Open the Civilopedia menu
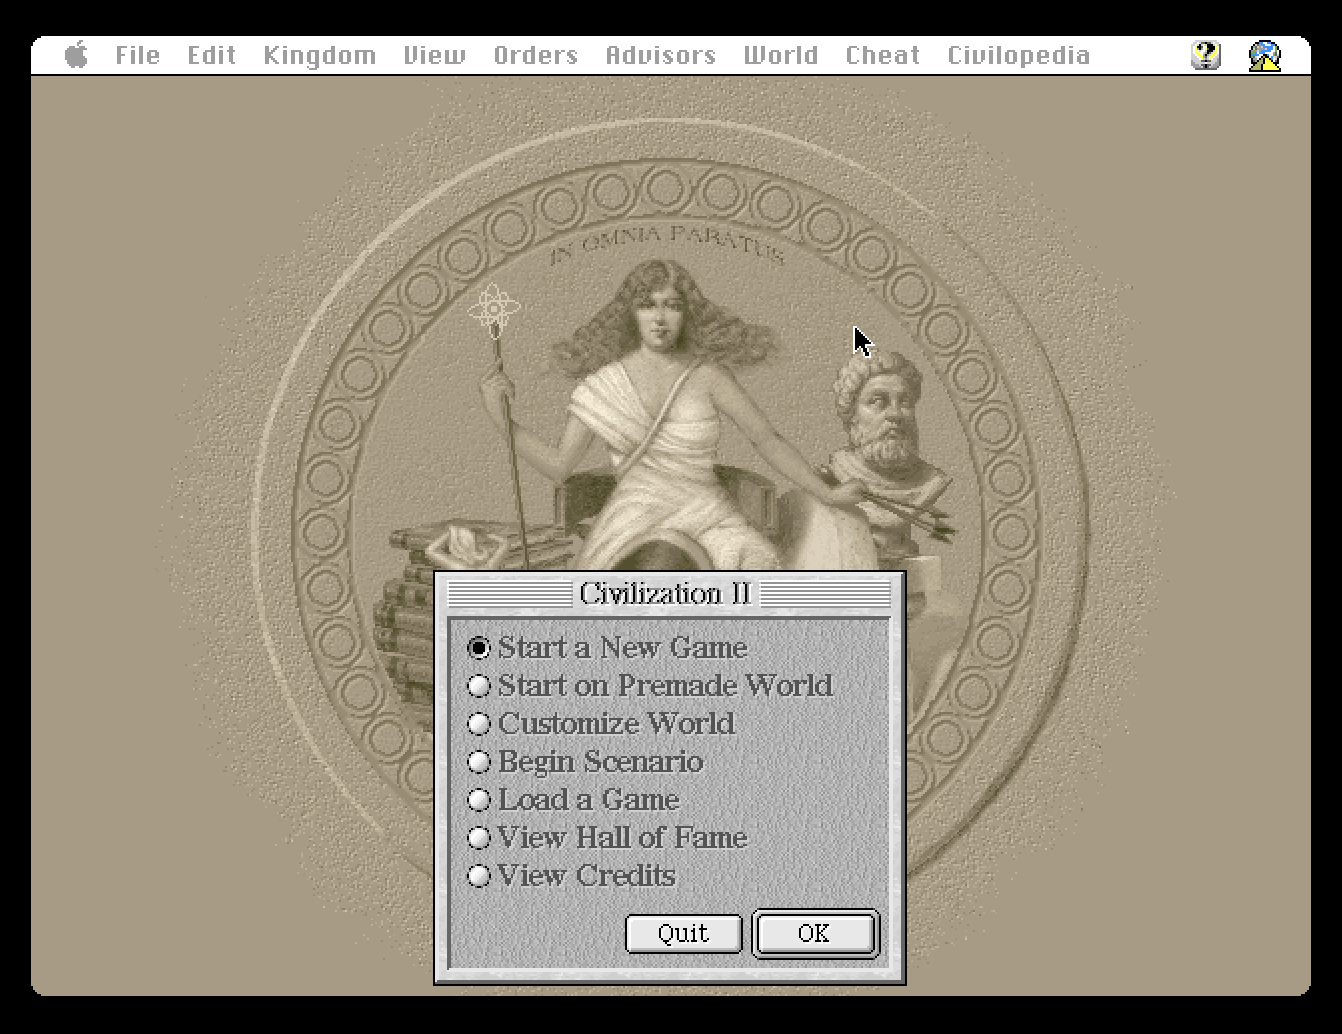1342x1034 pixels. (x=1019, y=55)
